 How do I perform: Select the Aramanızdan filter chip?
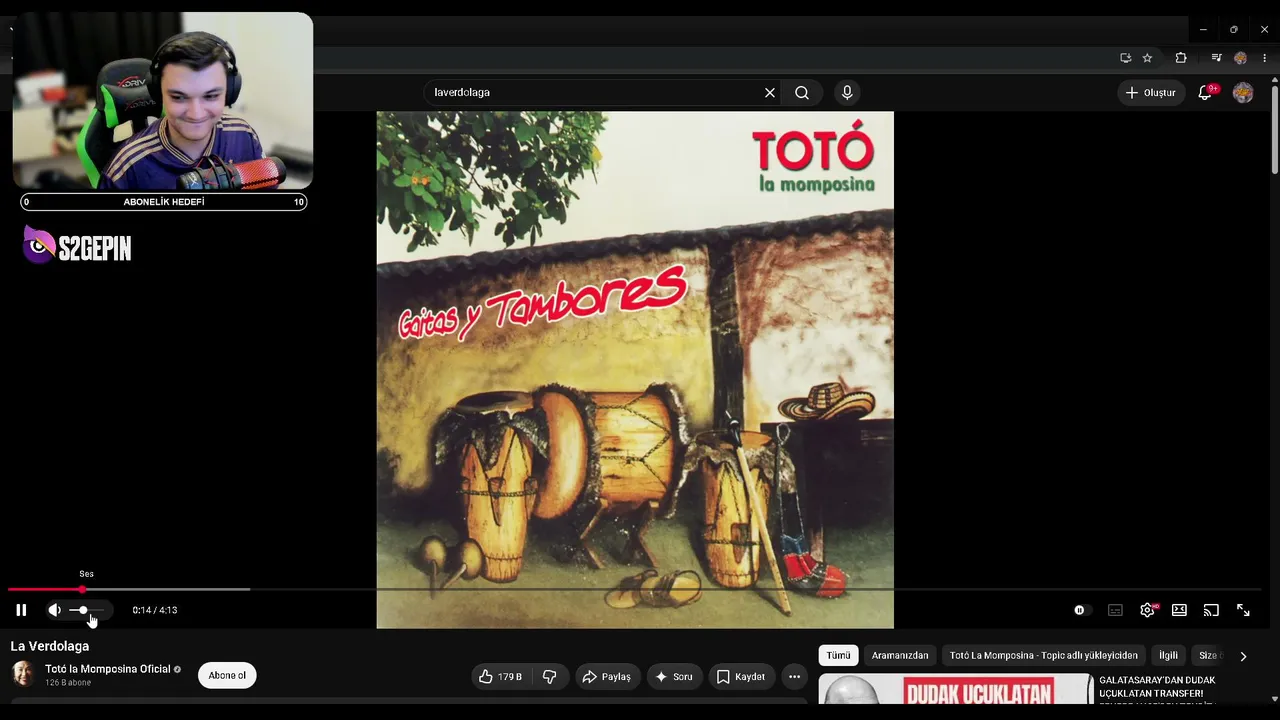[x=900, y=656]
